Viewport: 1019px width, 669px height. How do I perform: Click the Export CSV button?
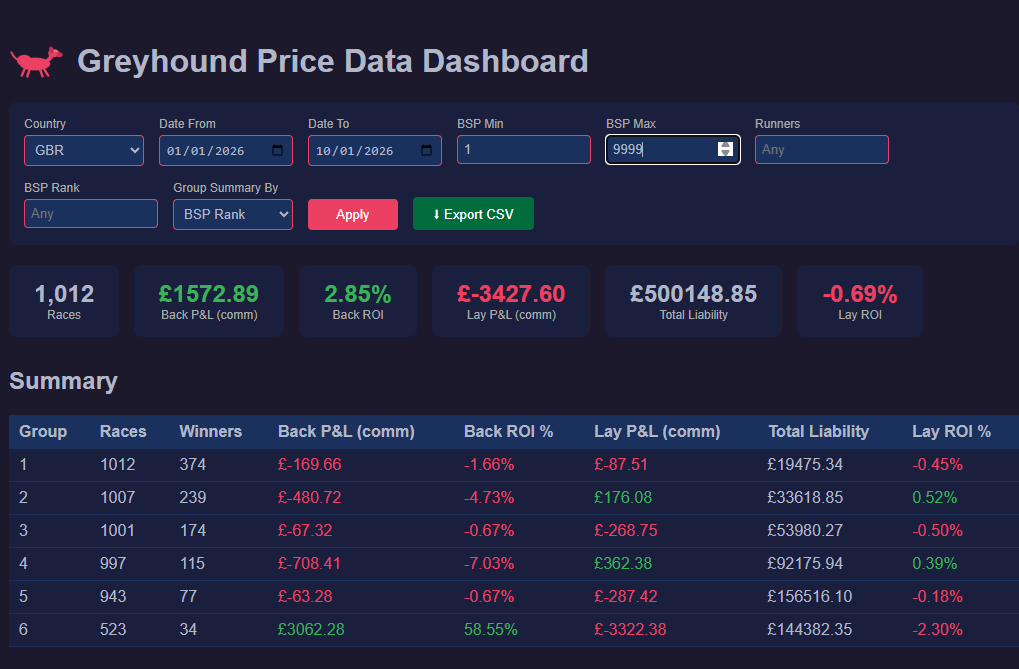tap(473, 213)
